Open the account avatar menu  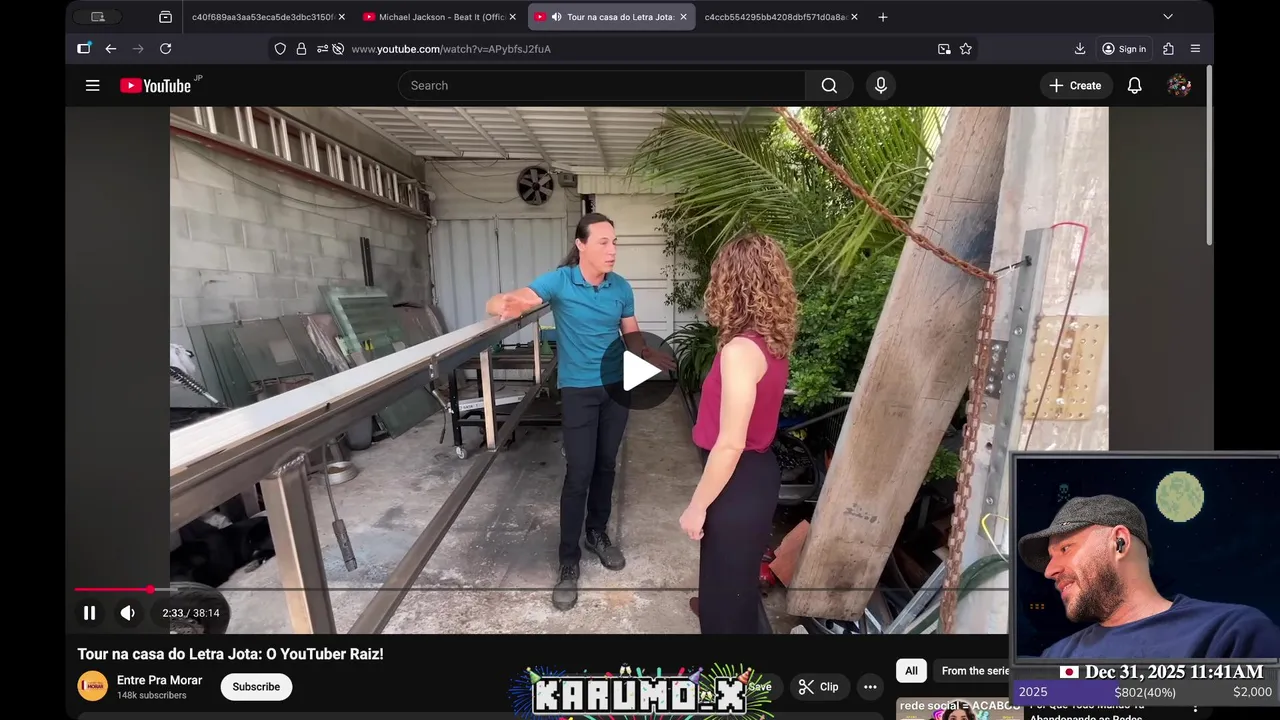coord(1179,86)
